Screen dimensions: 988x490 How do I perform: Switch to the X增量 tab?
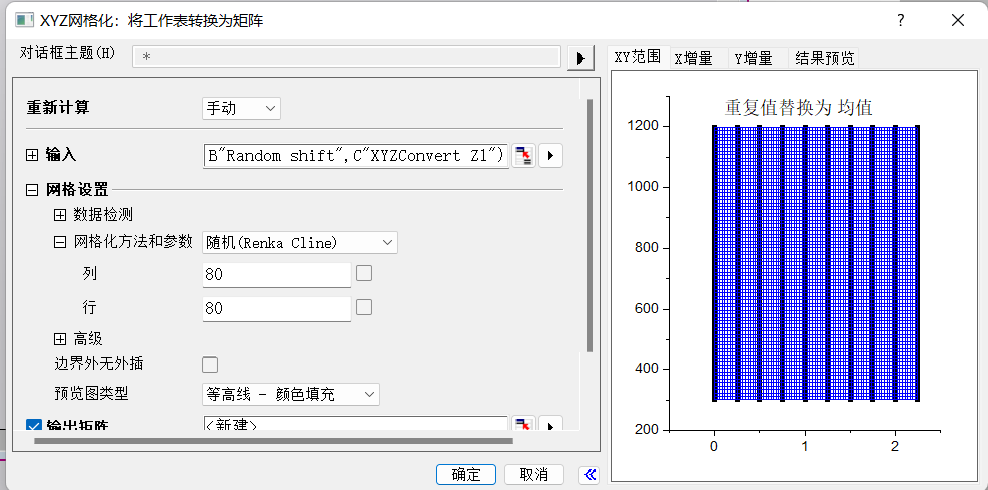tap(693, 58)
